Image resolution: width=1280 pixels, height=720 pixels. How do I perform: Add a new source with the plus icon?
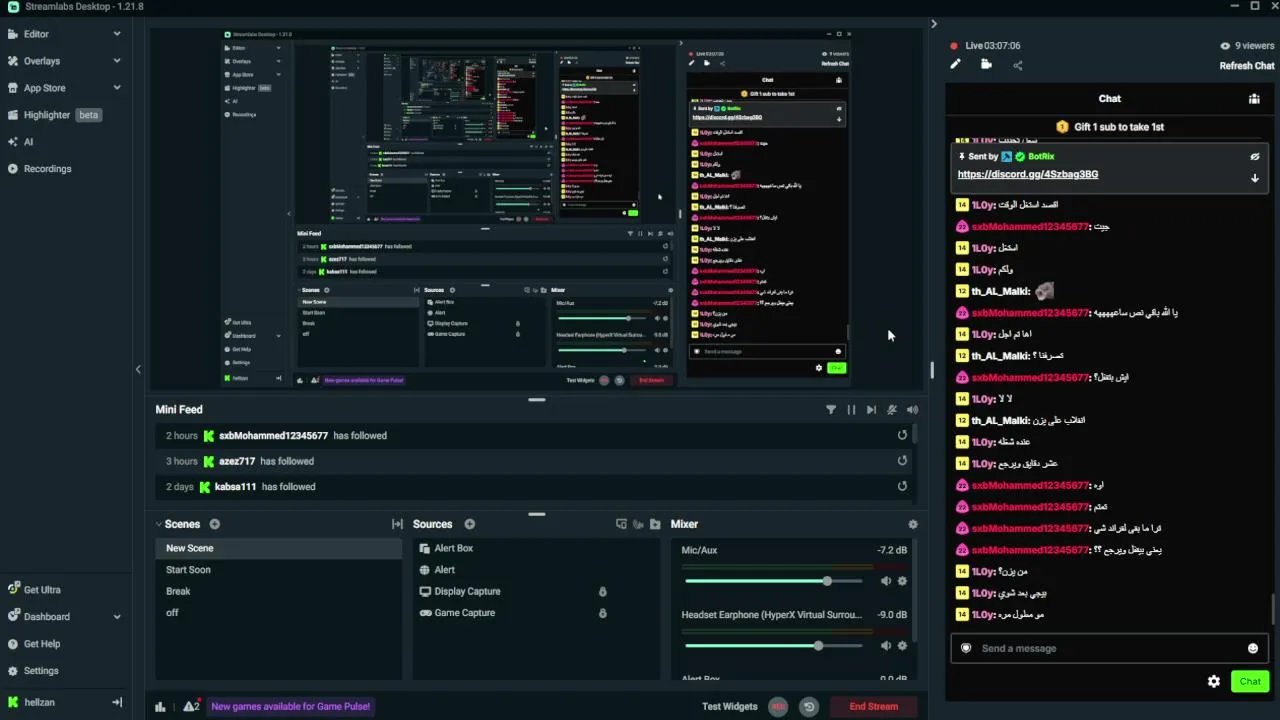tap(469, 524)
